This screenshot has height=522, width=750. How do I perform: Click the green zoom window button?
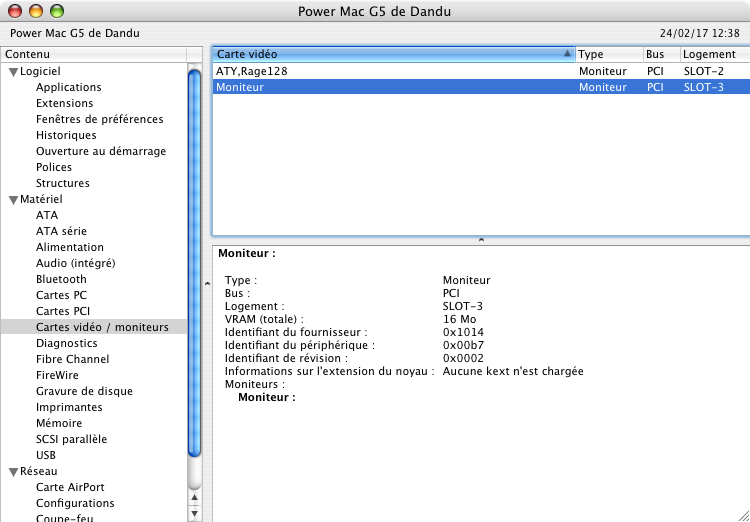(57, 11)
